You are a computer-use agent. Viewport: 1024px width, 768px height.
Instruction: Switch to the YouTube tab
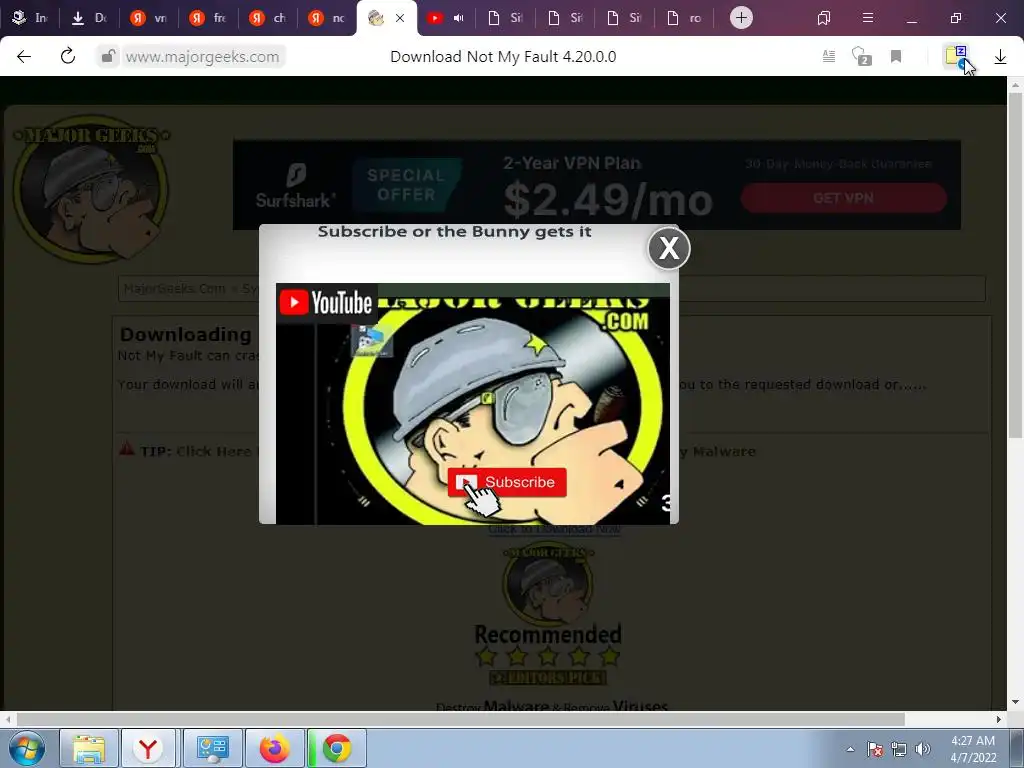pos(434,18)
